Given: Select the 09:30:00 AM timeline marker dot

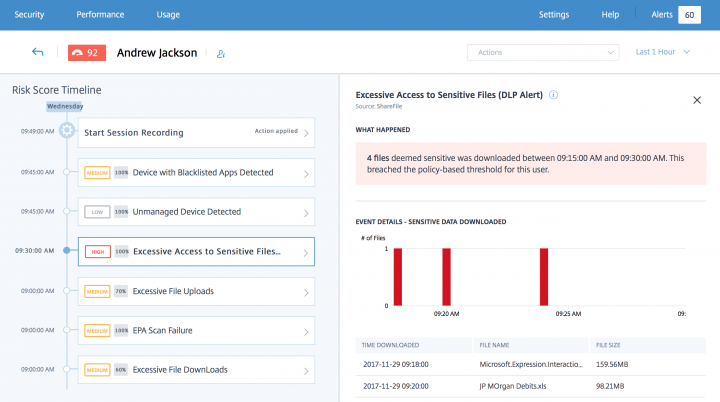Looking at the screenshot, I should 67,251.
